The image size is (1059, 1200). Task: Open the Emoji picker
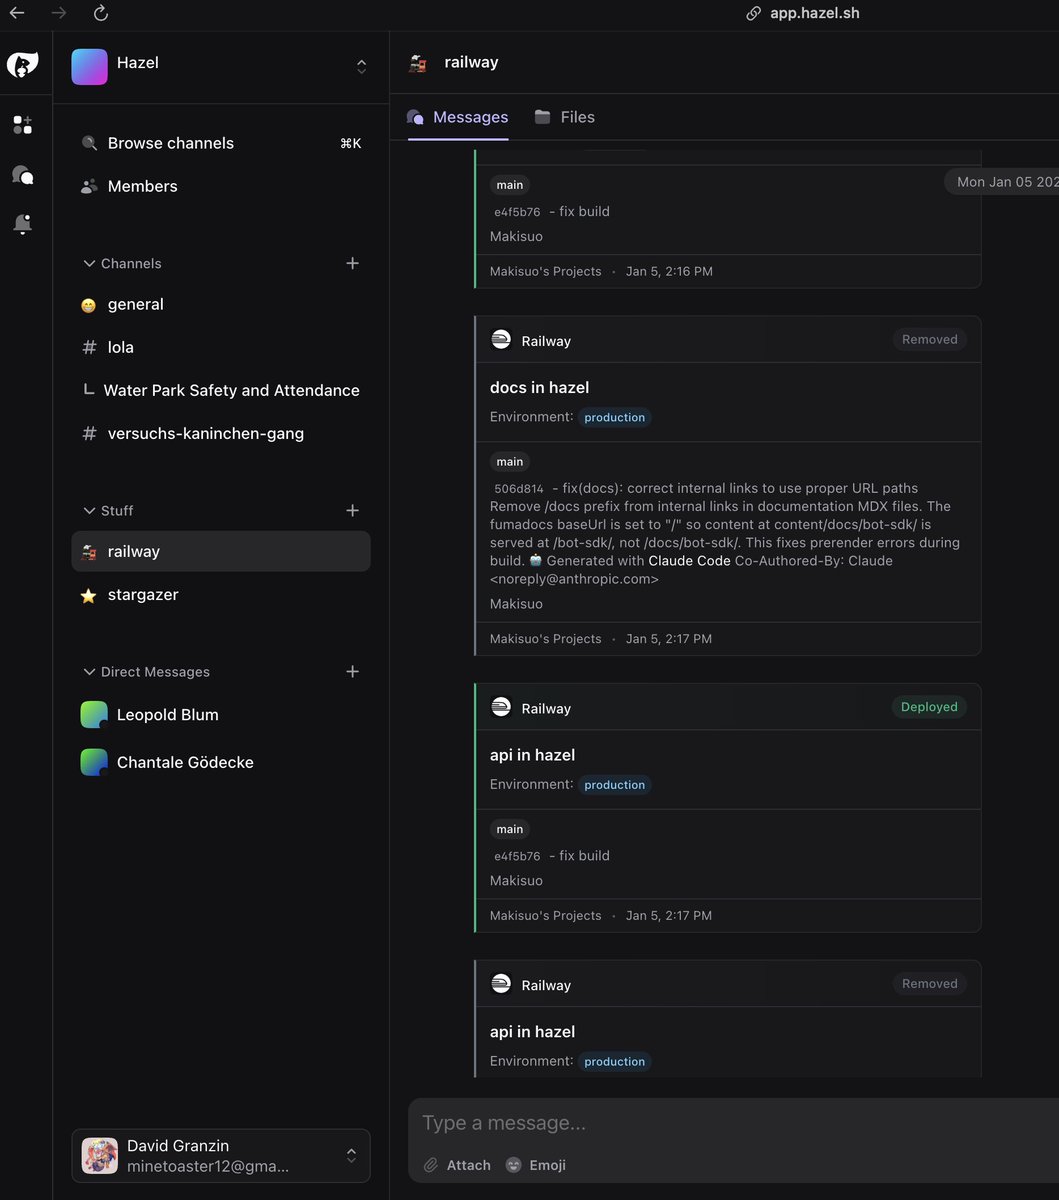tap(536, 1165)
